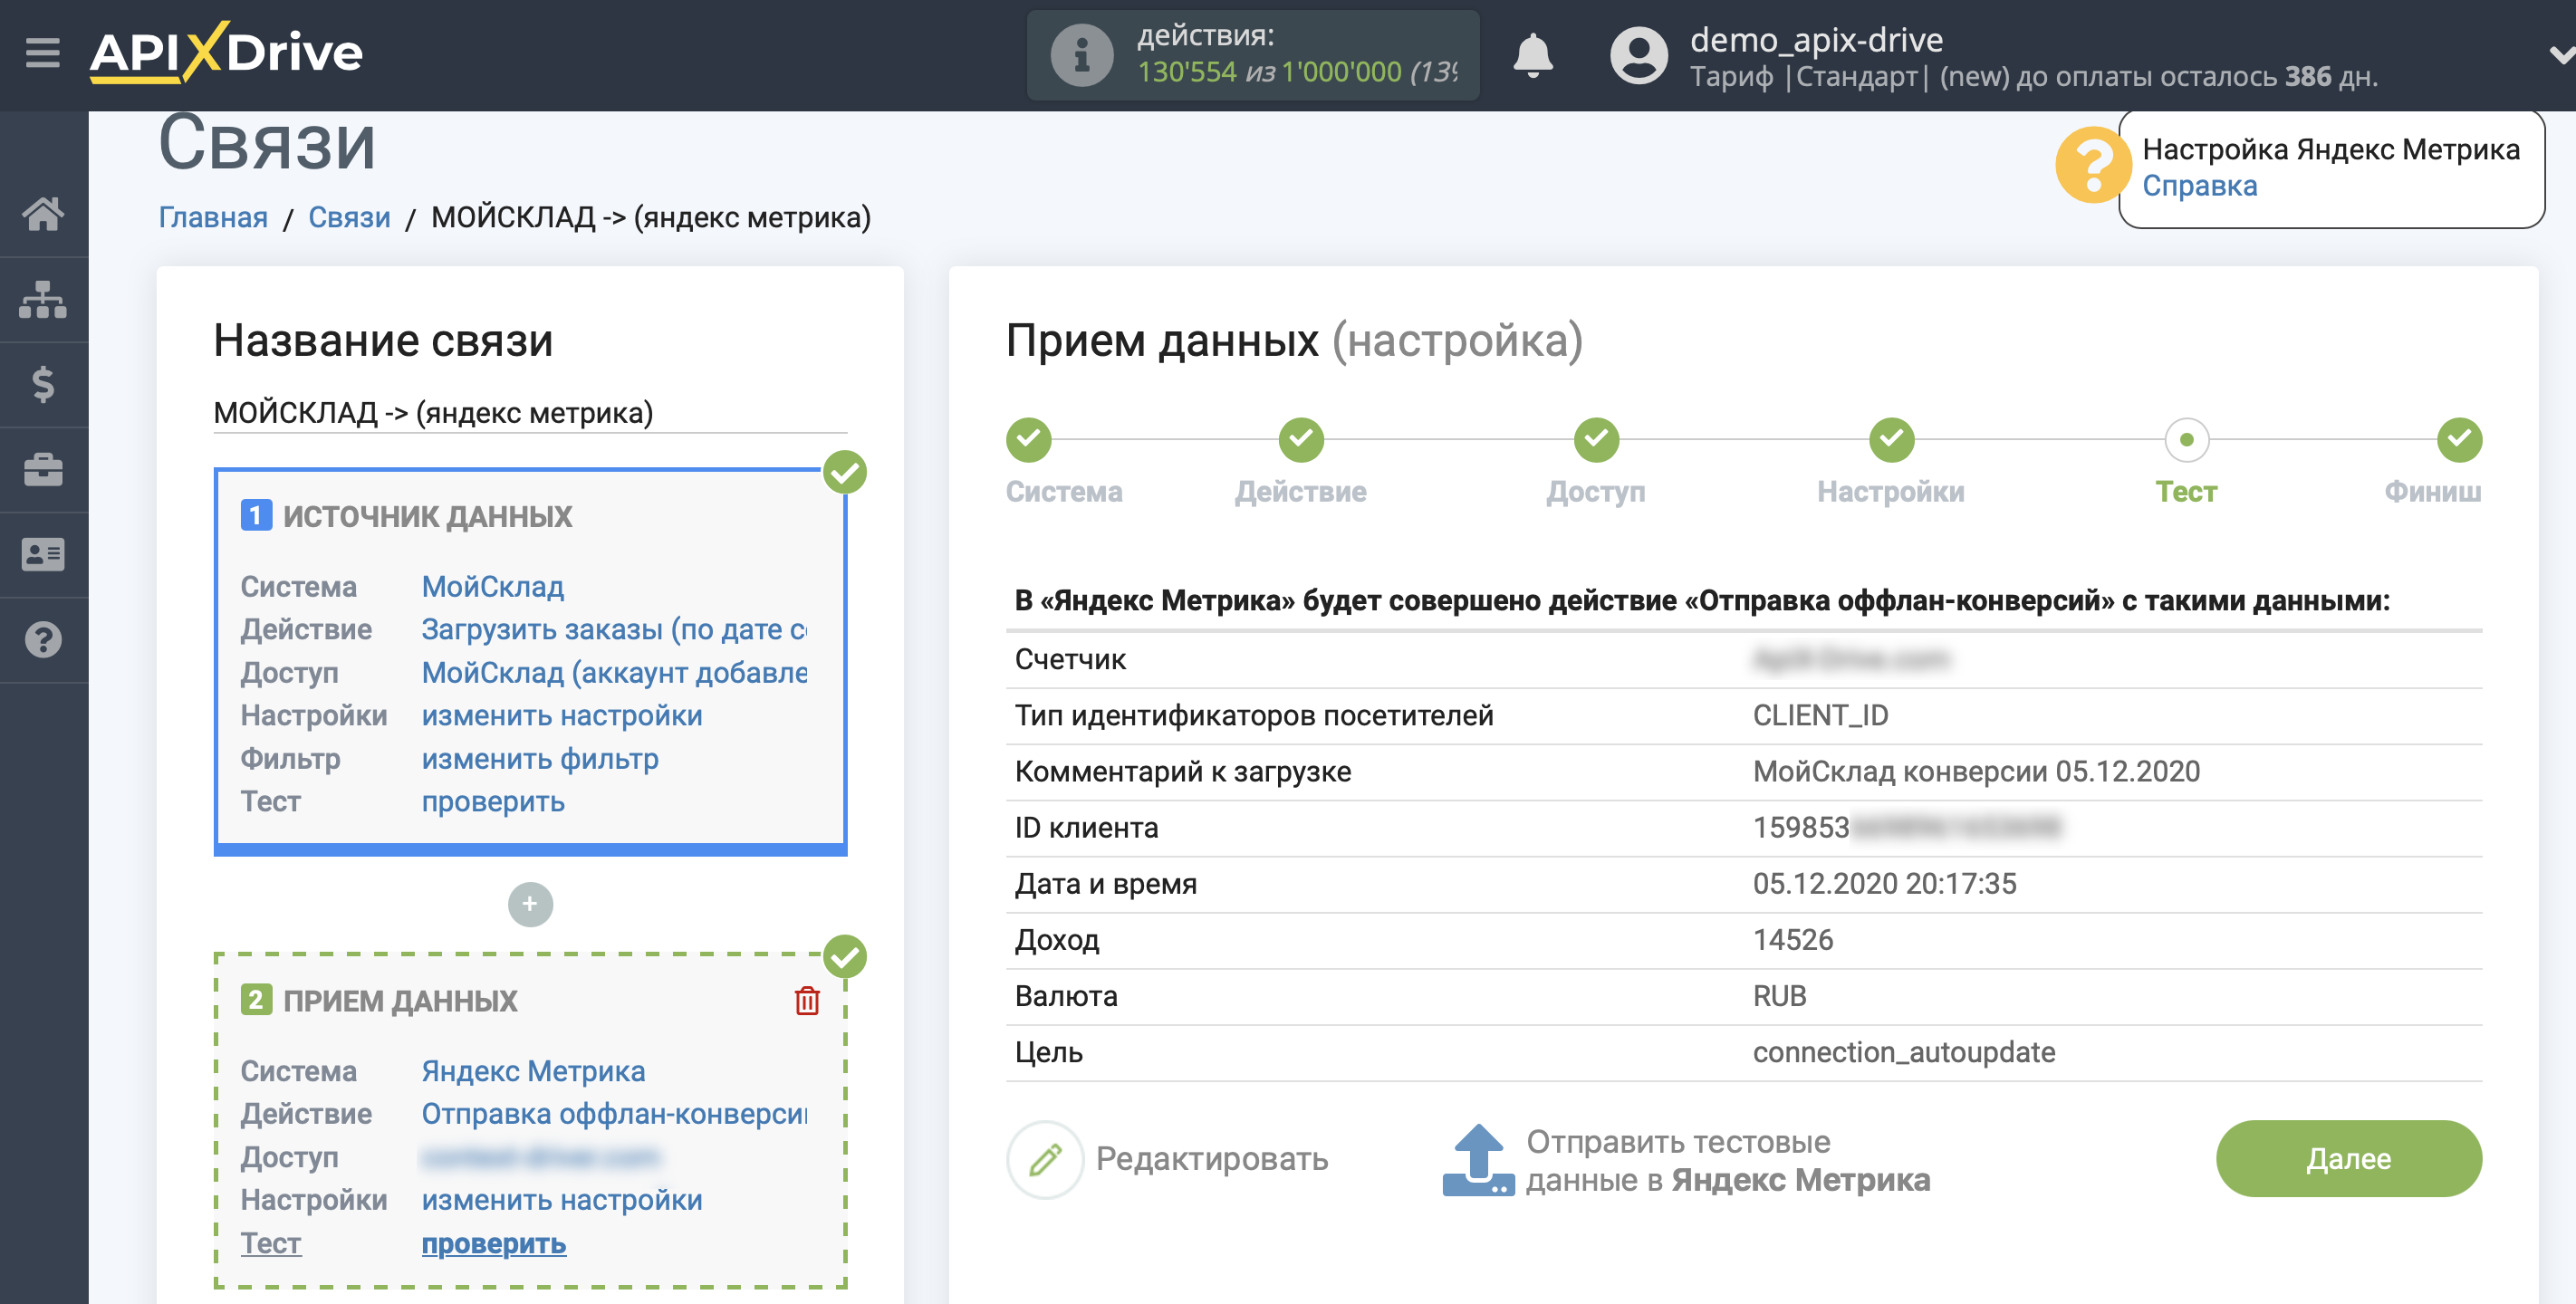The width and height of the screenshot is (2576, 1304).
Task: Open Яндекс Метрика system link
Action: 533,1071
